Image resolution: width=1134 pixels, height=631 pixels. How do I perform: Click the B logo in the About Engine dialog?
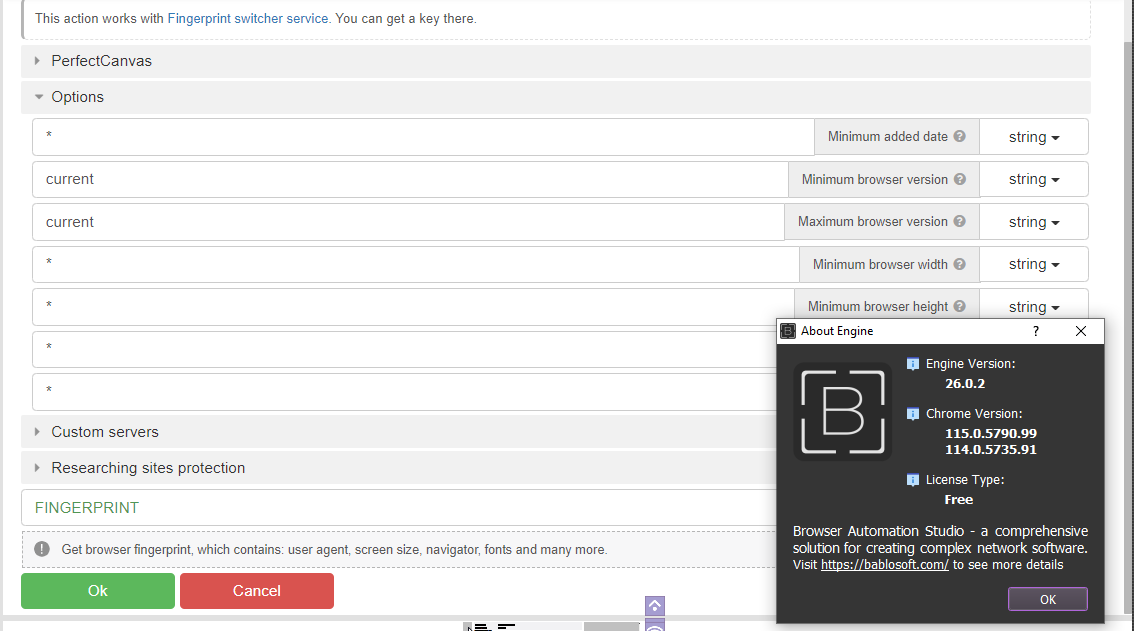(842, 411)
